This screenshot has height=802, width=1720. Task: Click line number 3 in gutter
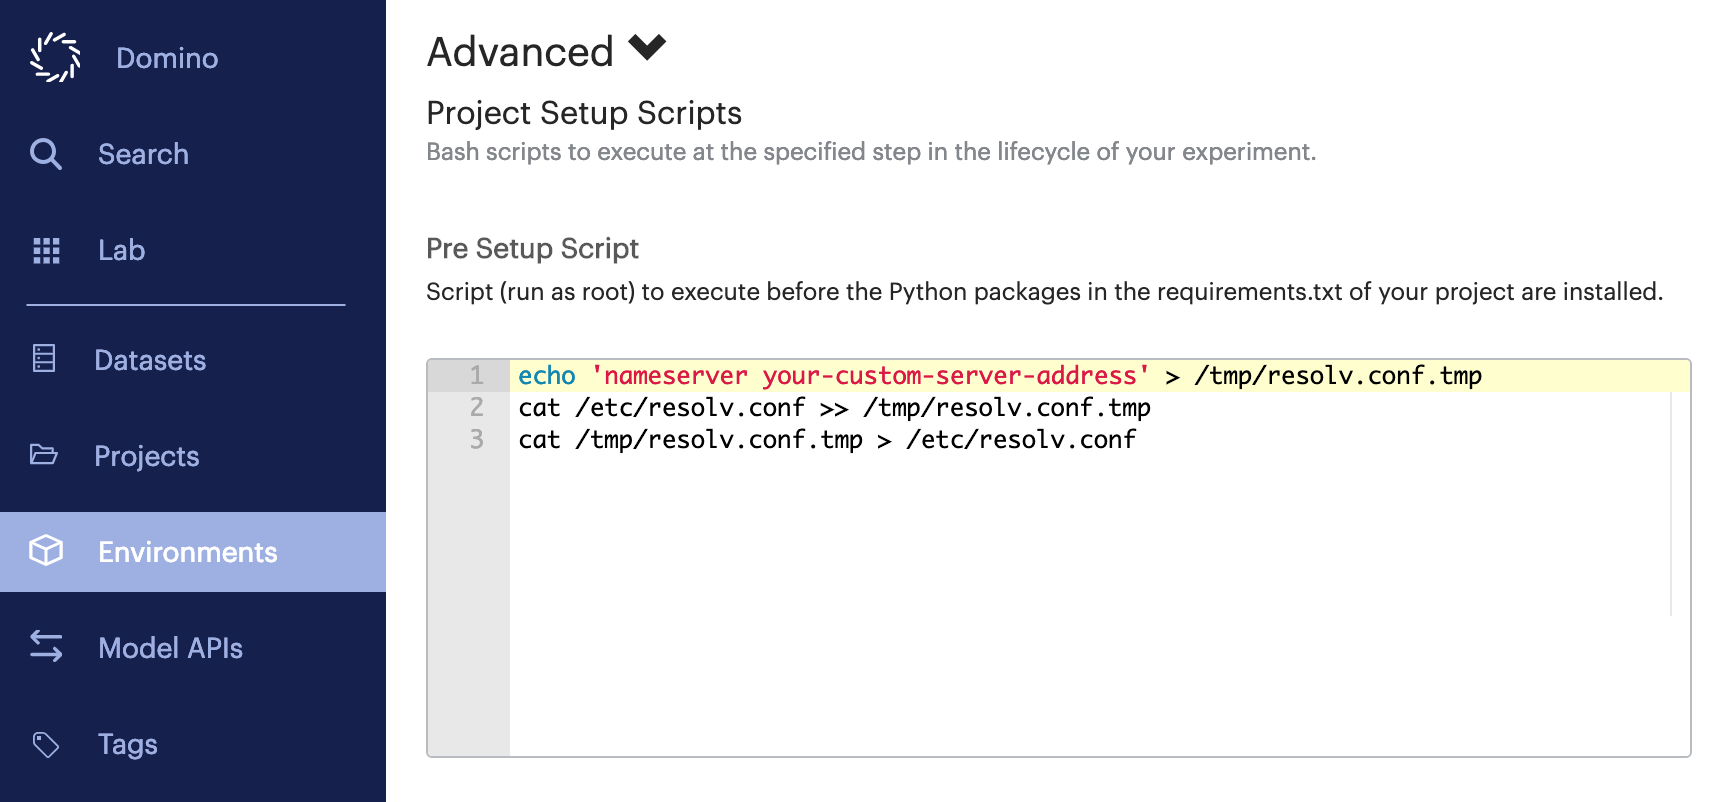(x=477, y=440)
